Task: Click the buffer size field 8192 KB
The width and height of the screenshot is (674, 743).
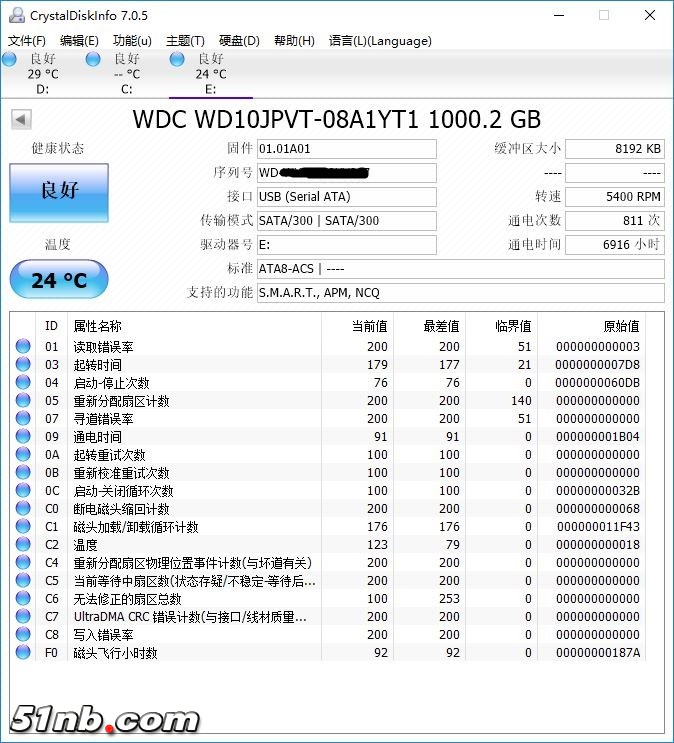Action: click(x=615, y=149)
